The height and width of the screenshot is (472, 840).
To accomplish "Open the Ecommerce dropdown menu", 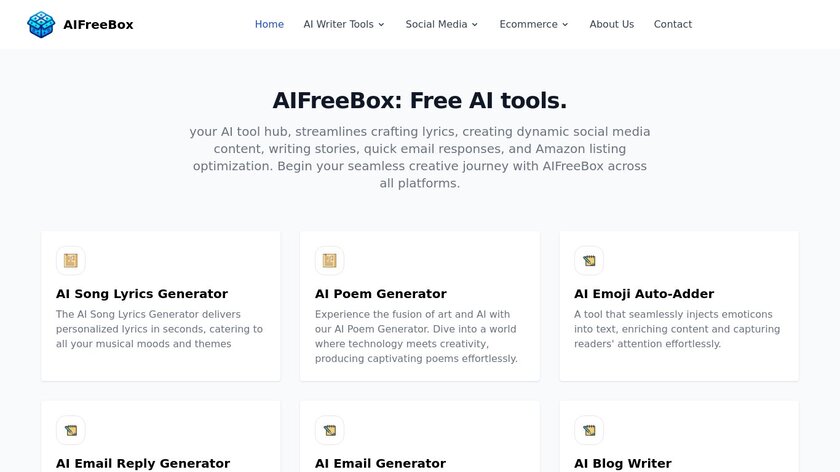I will pos(534,24).
